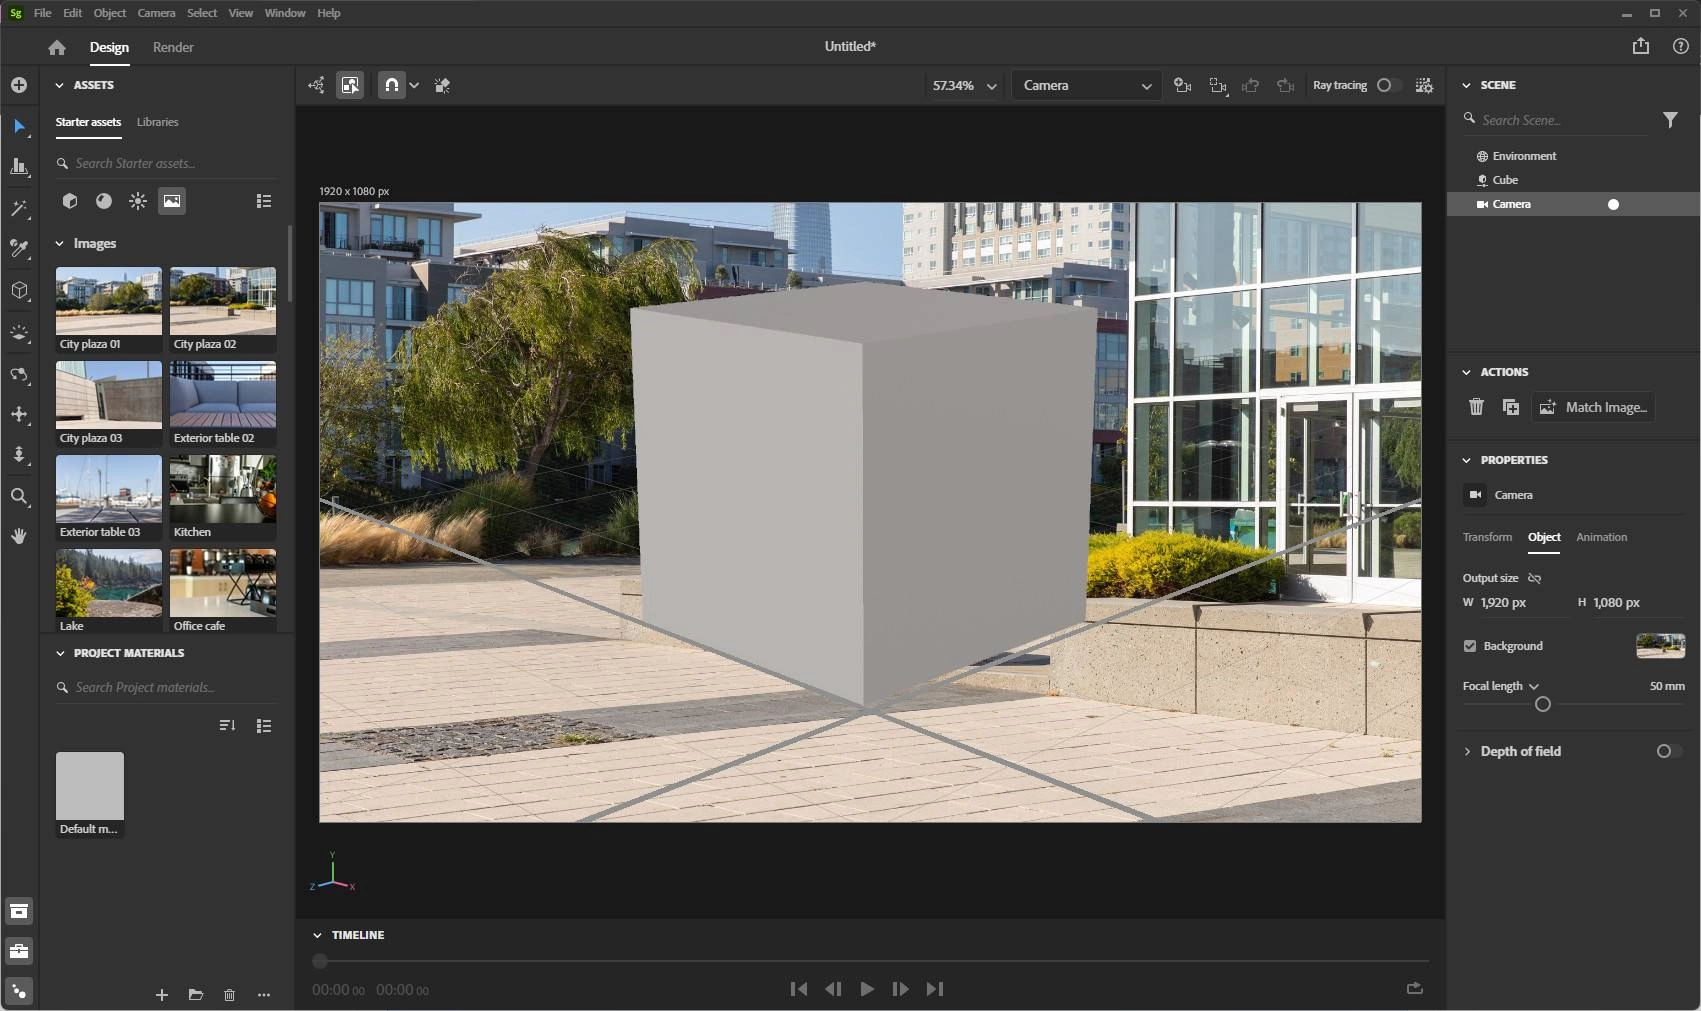
Task: Open snapping options dropdown arrow
Action: pos(414,85)
